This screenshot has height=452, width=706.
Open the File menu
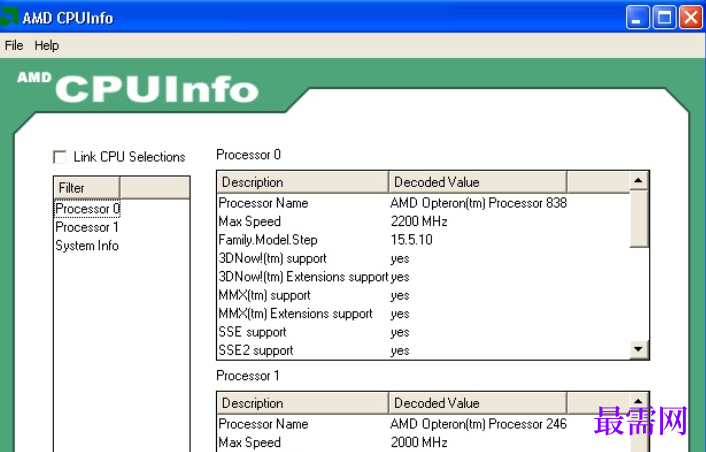coord(14,45)
